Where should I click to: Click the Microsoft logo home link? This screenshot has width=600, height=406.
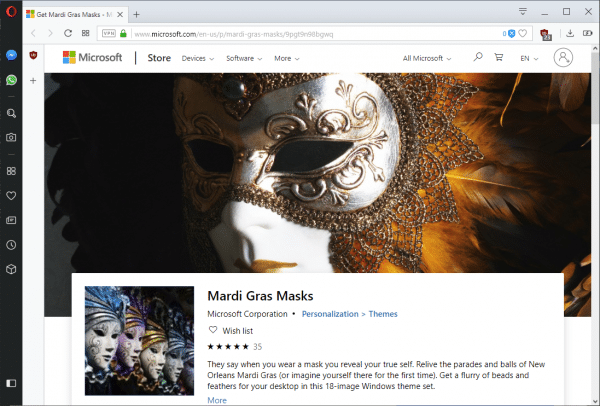pyautogui.click(x=93, y=57)
